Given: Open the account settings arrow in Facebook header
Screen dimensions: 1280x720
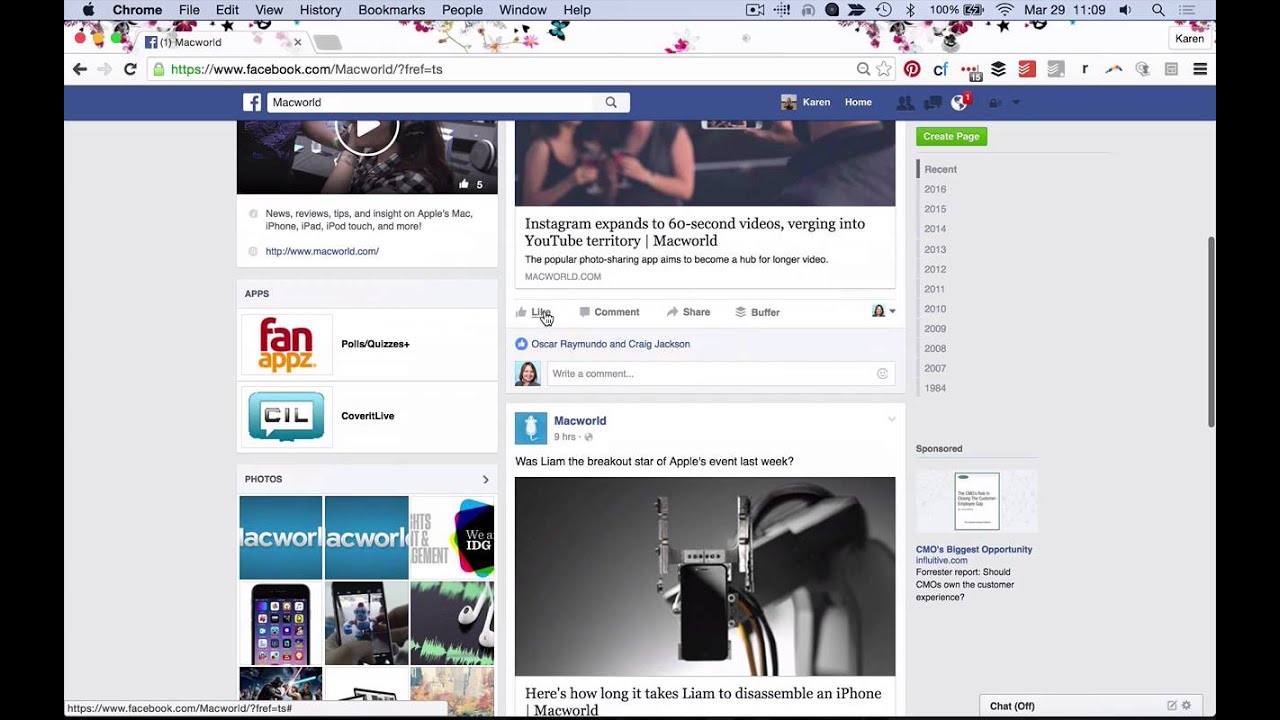Looking at the screenshot, I should [1016, 102].
